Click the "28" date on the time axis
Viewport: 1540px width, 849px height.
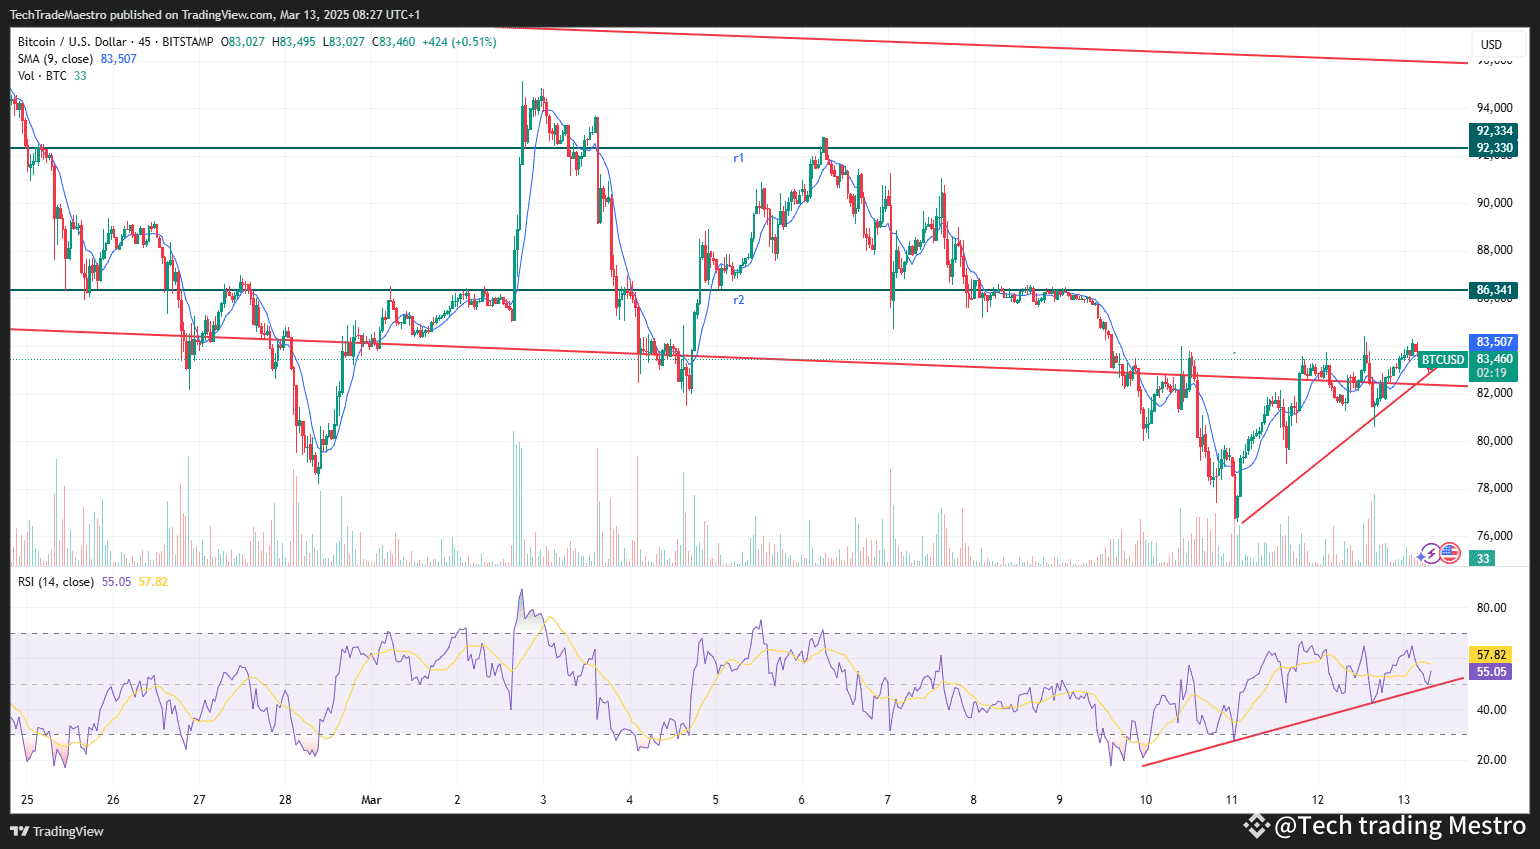[286, 800]
